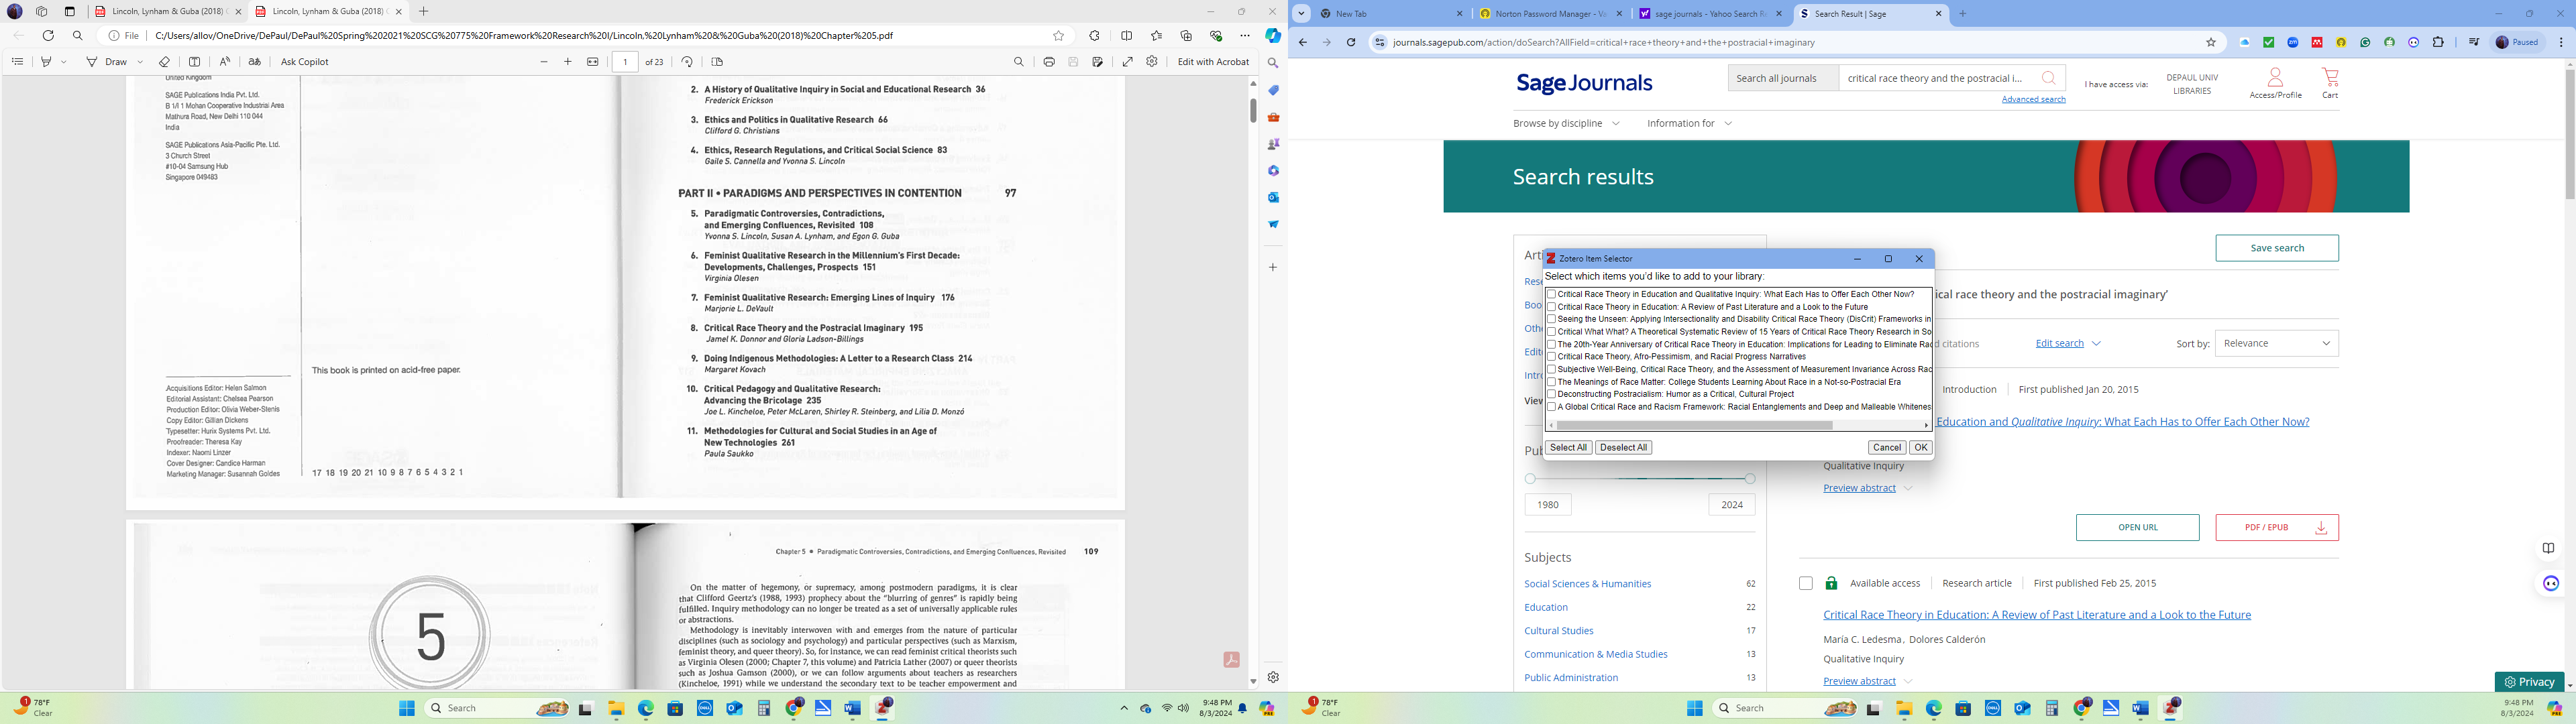Open PDF viewer settings gear

click(x=1152, y=62)
